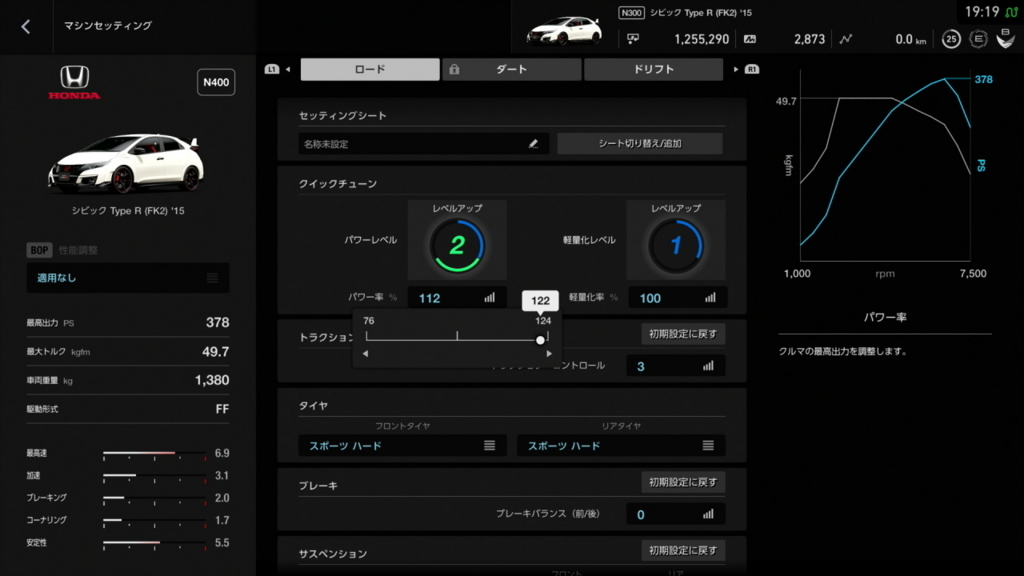Select the ダート tab

pos(511,69)
